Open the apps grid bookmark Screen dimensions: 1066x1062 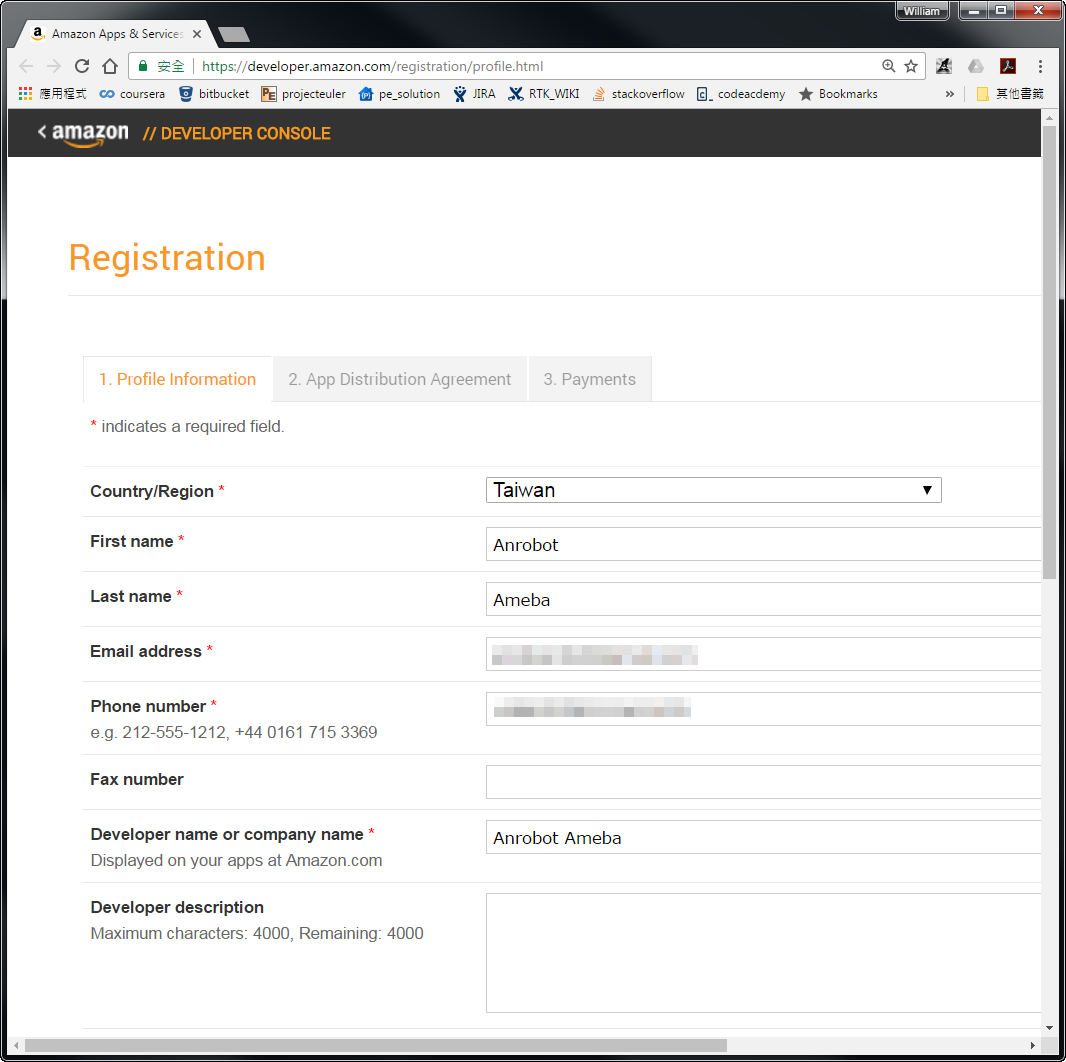53,94
